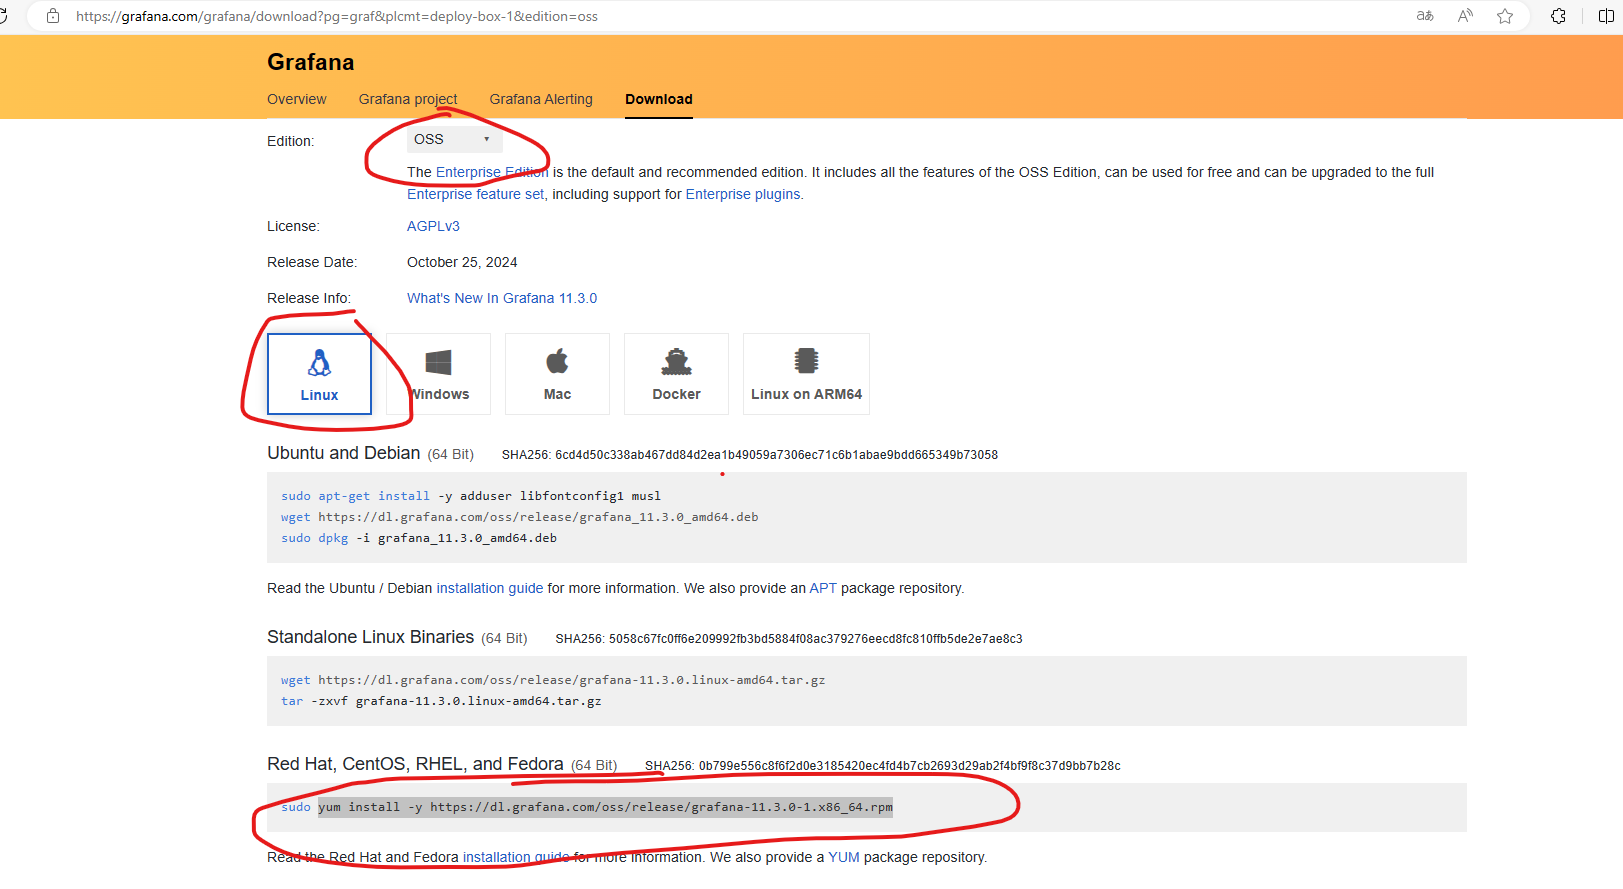
Task: Click the Grafana page title
Action: pyautogui.click(x=311, y=62)
